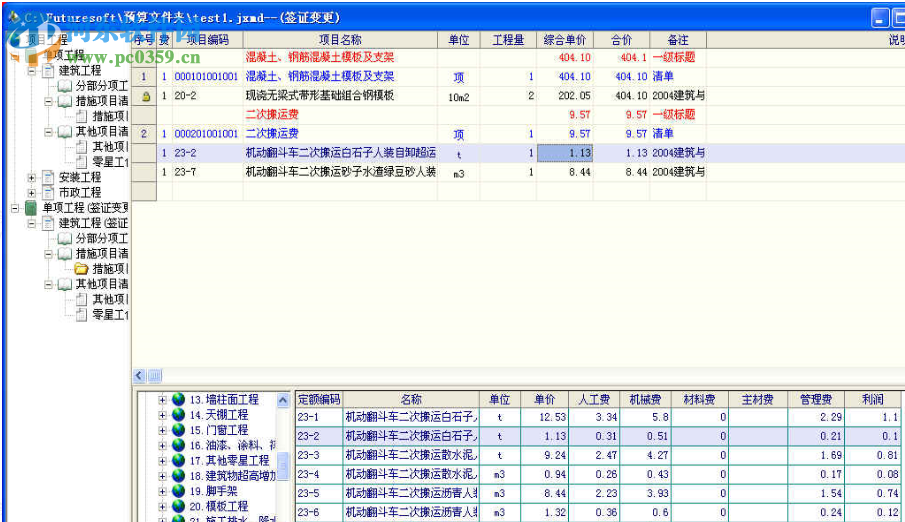Click the green book icon of 单项工程(签证变更)
This screenshot has width=905, height=522.
31,208
